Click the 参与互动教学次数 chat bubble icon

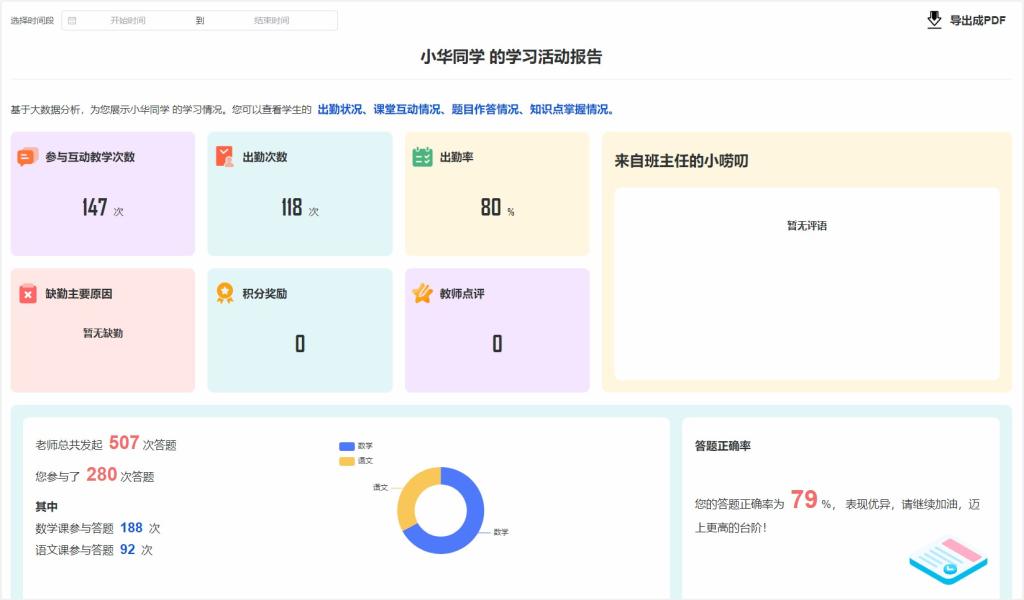[27, 157]
